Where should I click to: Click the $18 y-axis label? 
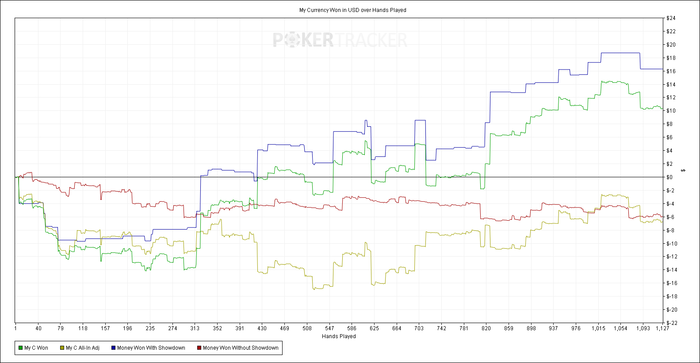tap(671, 58)
